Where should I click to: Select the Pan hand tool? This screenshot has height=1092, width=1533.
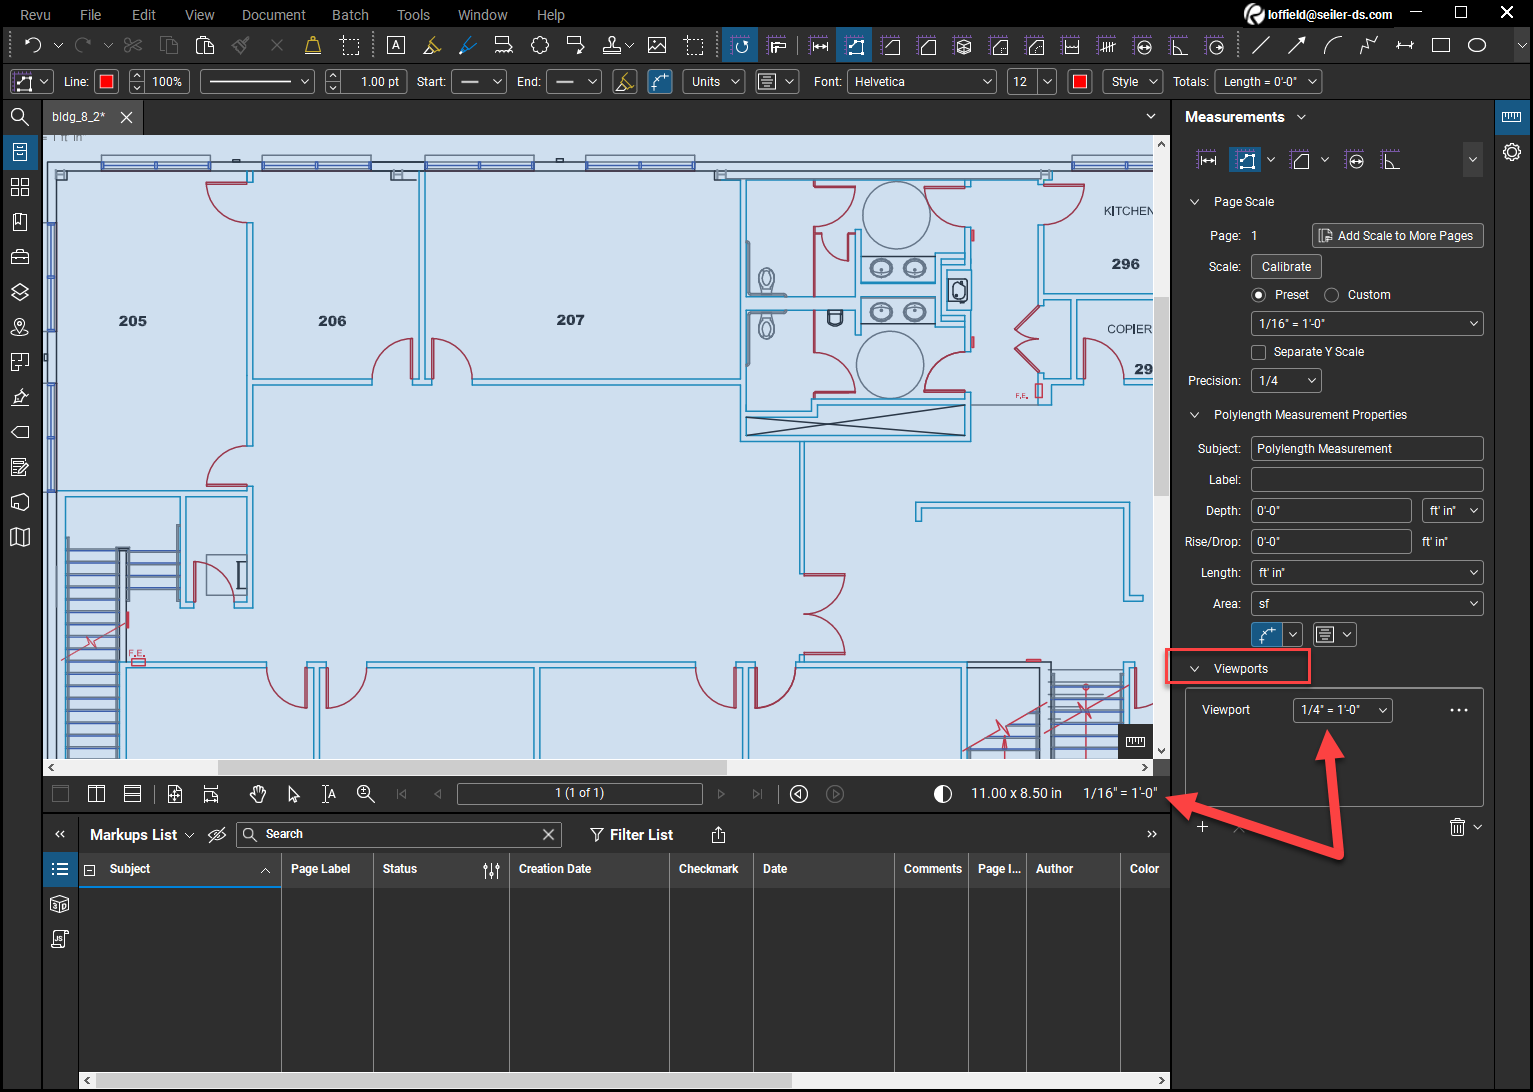coord(258,794)
